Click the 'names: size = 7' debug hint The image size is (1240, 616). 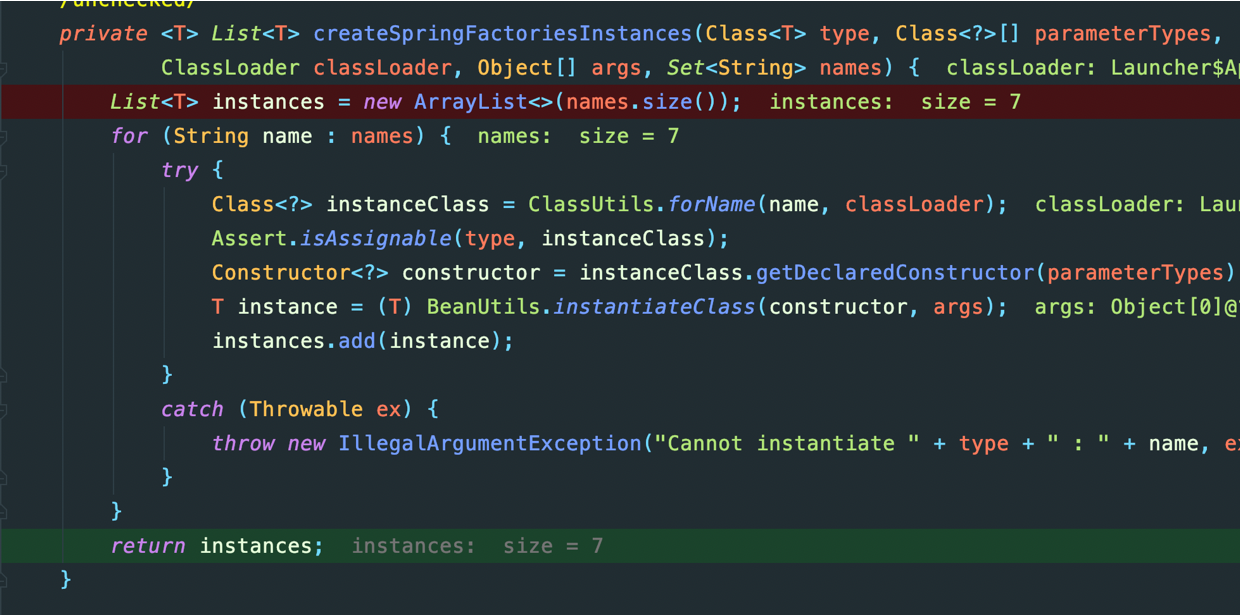click(578, 136)
